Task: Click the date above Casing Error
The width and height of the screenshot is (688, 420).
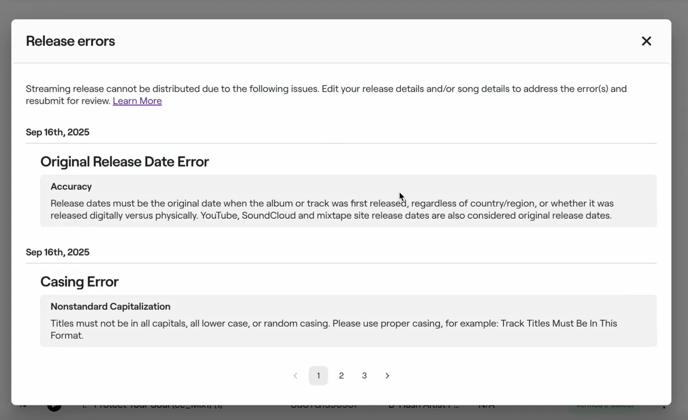Action: pos(57,252)
